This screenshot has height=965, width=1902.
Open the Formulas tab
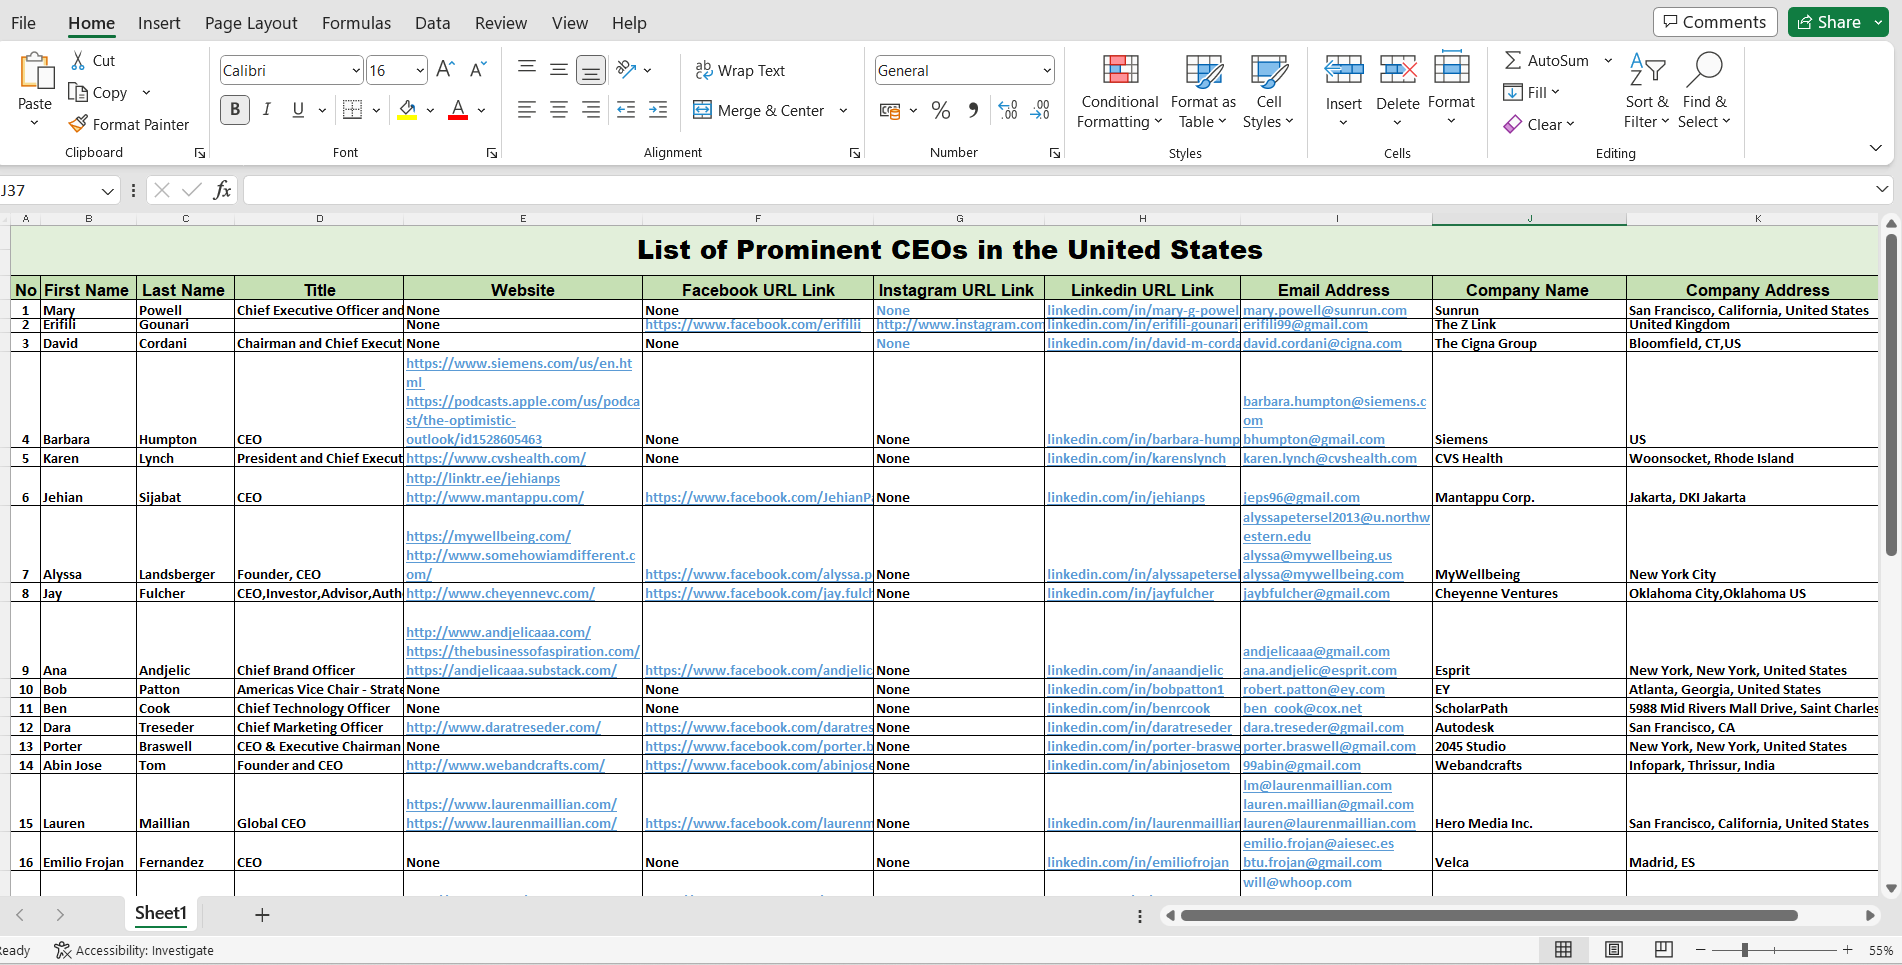click(356, 23)
